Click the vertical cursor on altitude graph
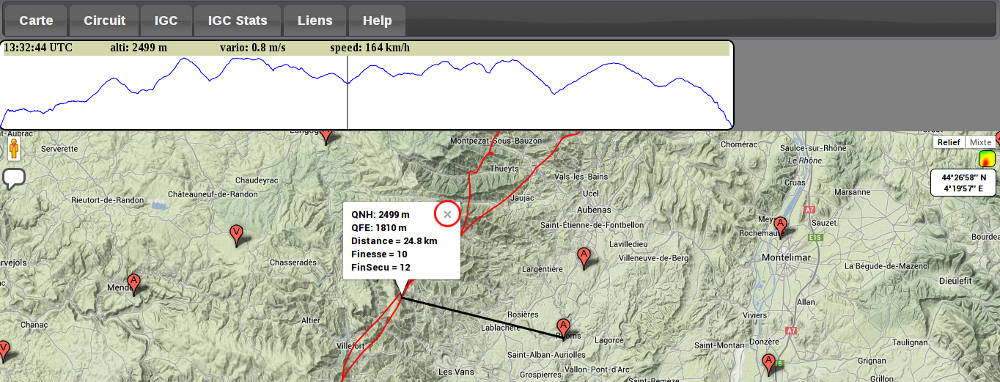This screenshot has height=382, width=1000. [x=348, y=92]
